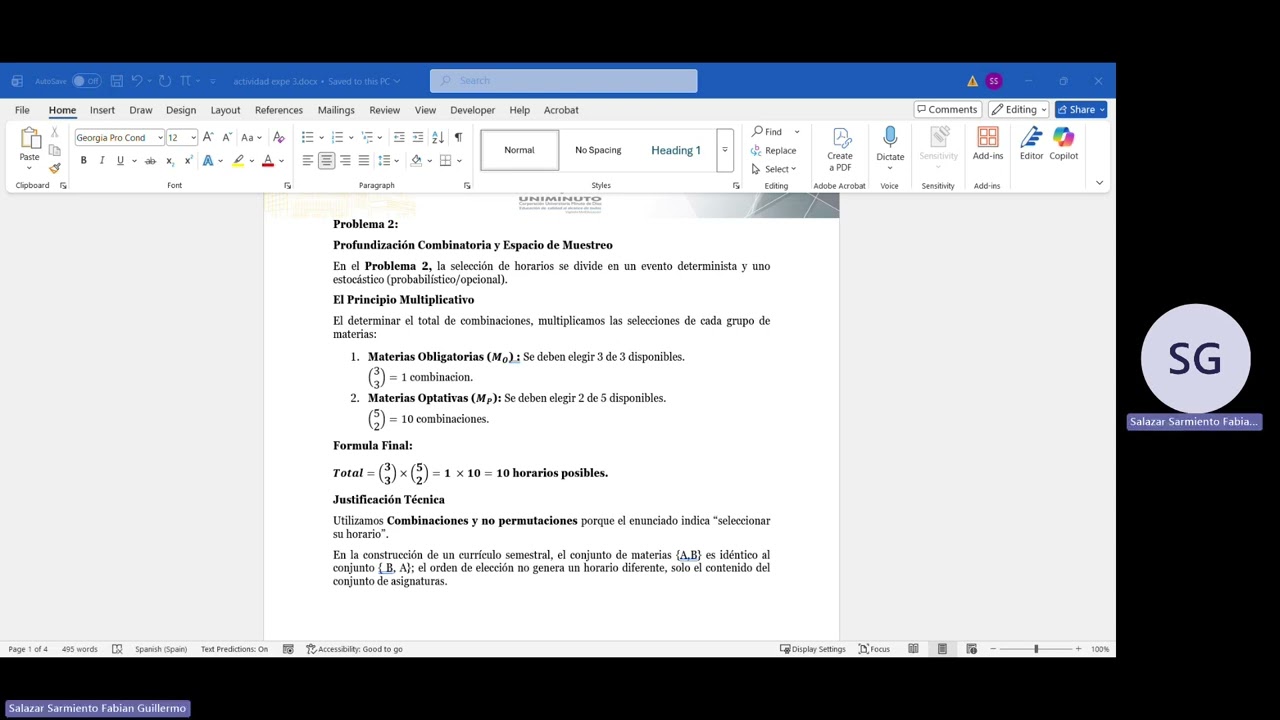
Task: Toggle the AutoSave switch
Action: tap(87, 81)
